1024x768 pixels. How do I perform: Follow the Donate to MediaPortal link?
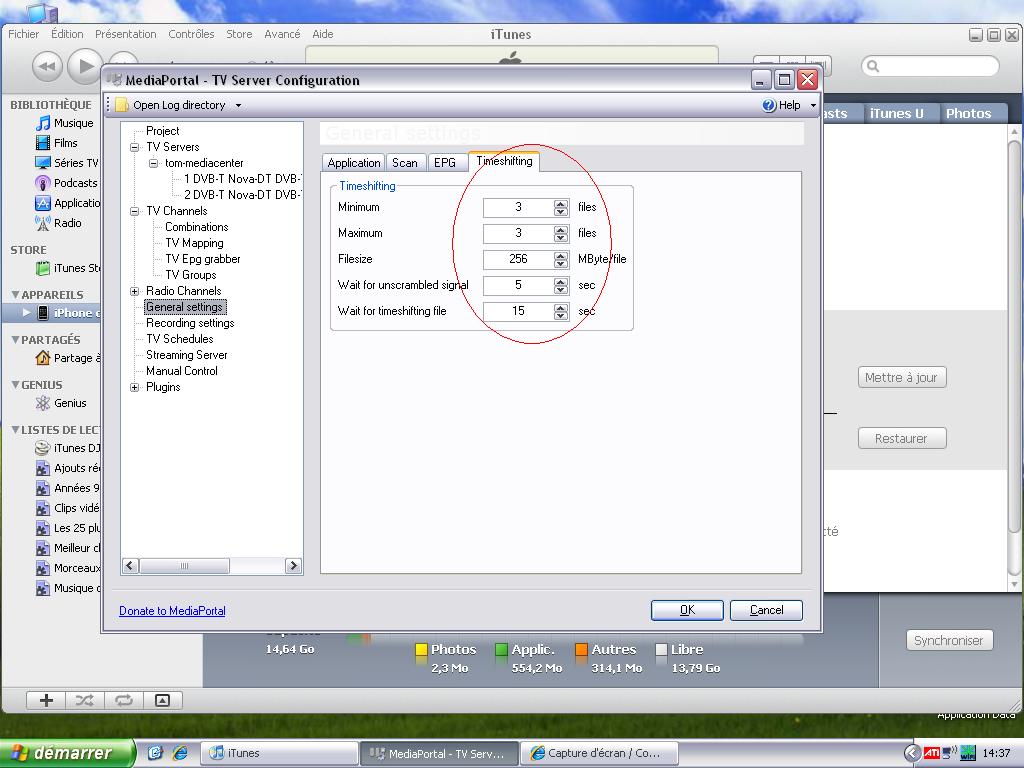click(172, 611)
